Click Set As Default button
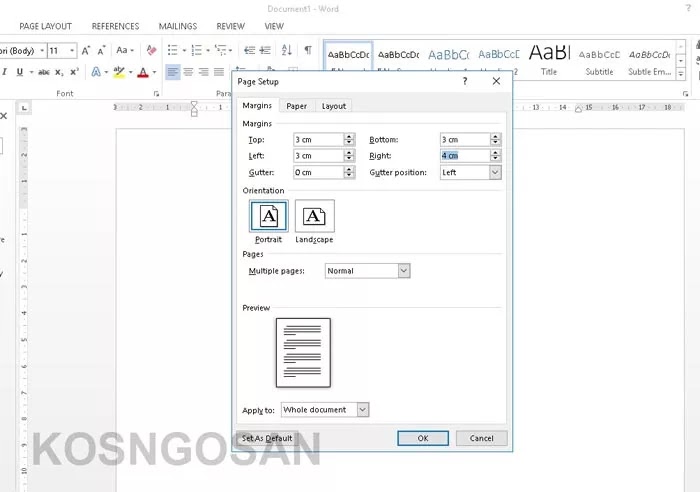 [x=267, y=438]
